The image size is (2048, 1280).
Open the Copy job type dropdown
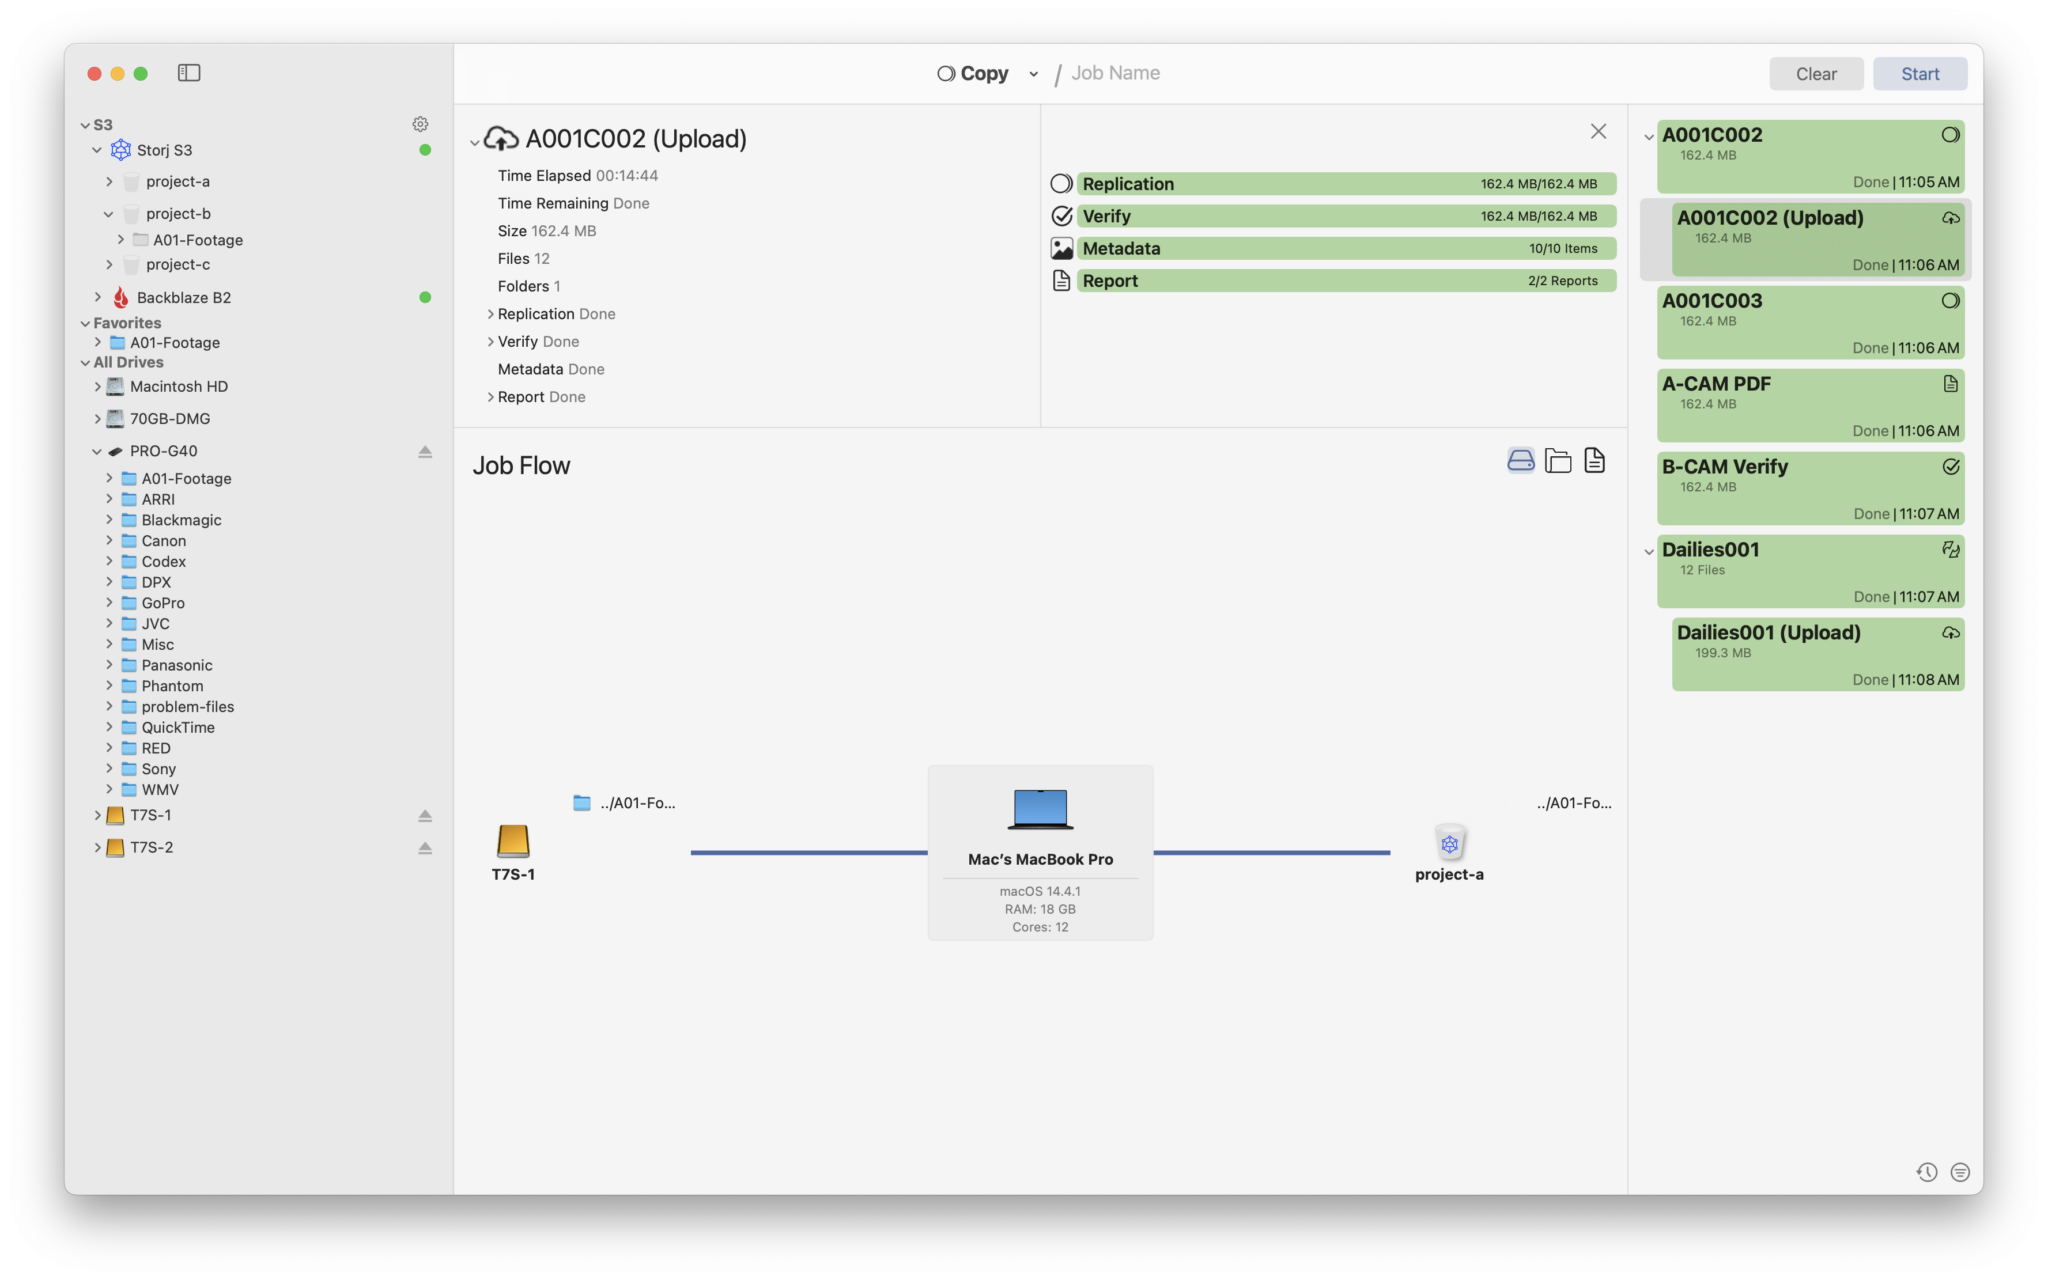tap(1032, 73)
